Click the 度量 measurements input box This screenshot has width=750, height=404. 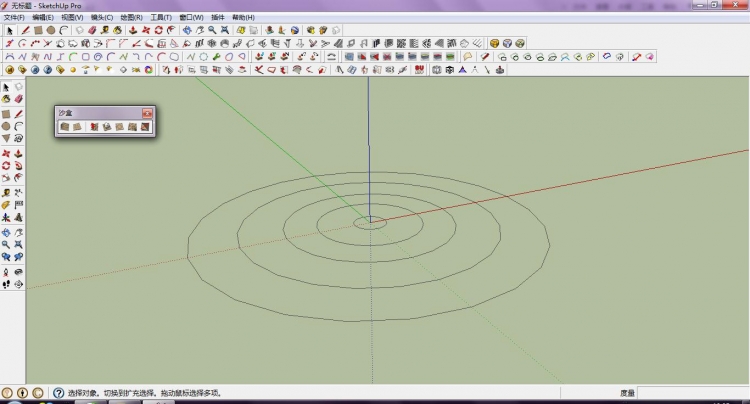point(692,393)
